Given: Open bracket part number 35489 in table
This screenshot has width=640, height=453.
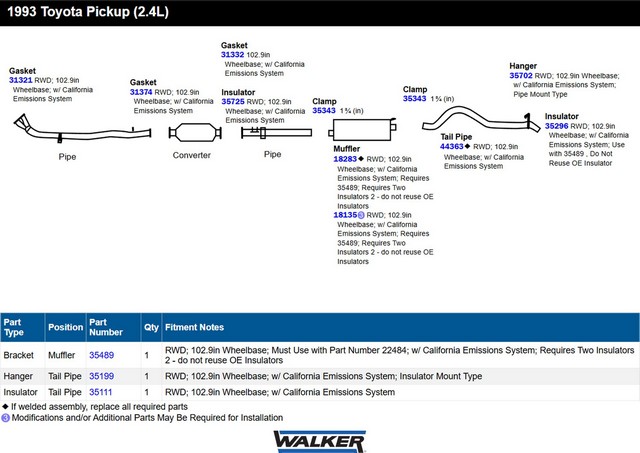Looking at the screenshot, I should coord(102,355).
